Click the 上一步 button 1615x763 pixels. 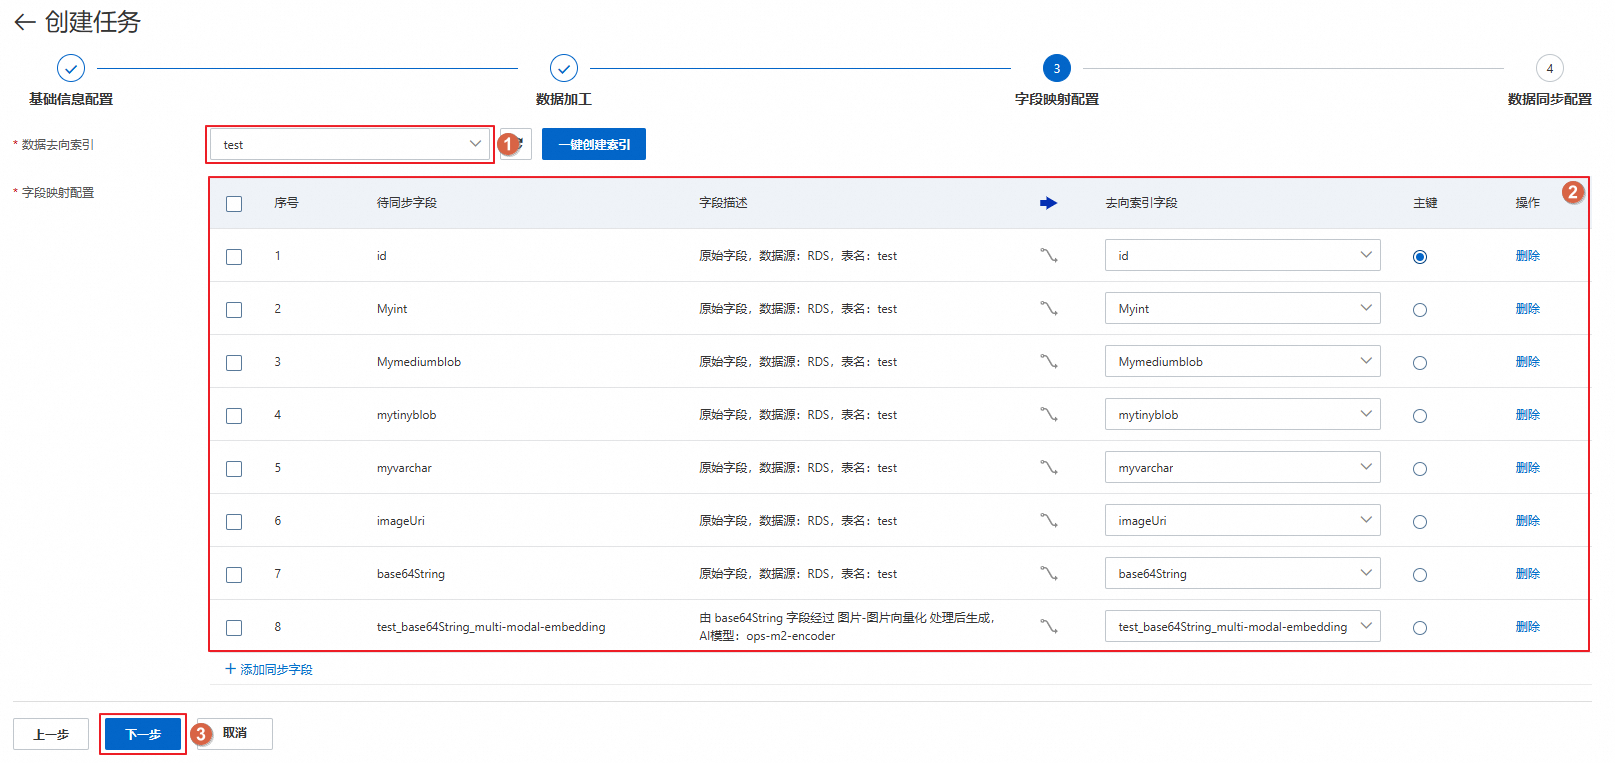[51, 734]
